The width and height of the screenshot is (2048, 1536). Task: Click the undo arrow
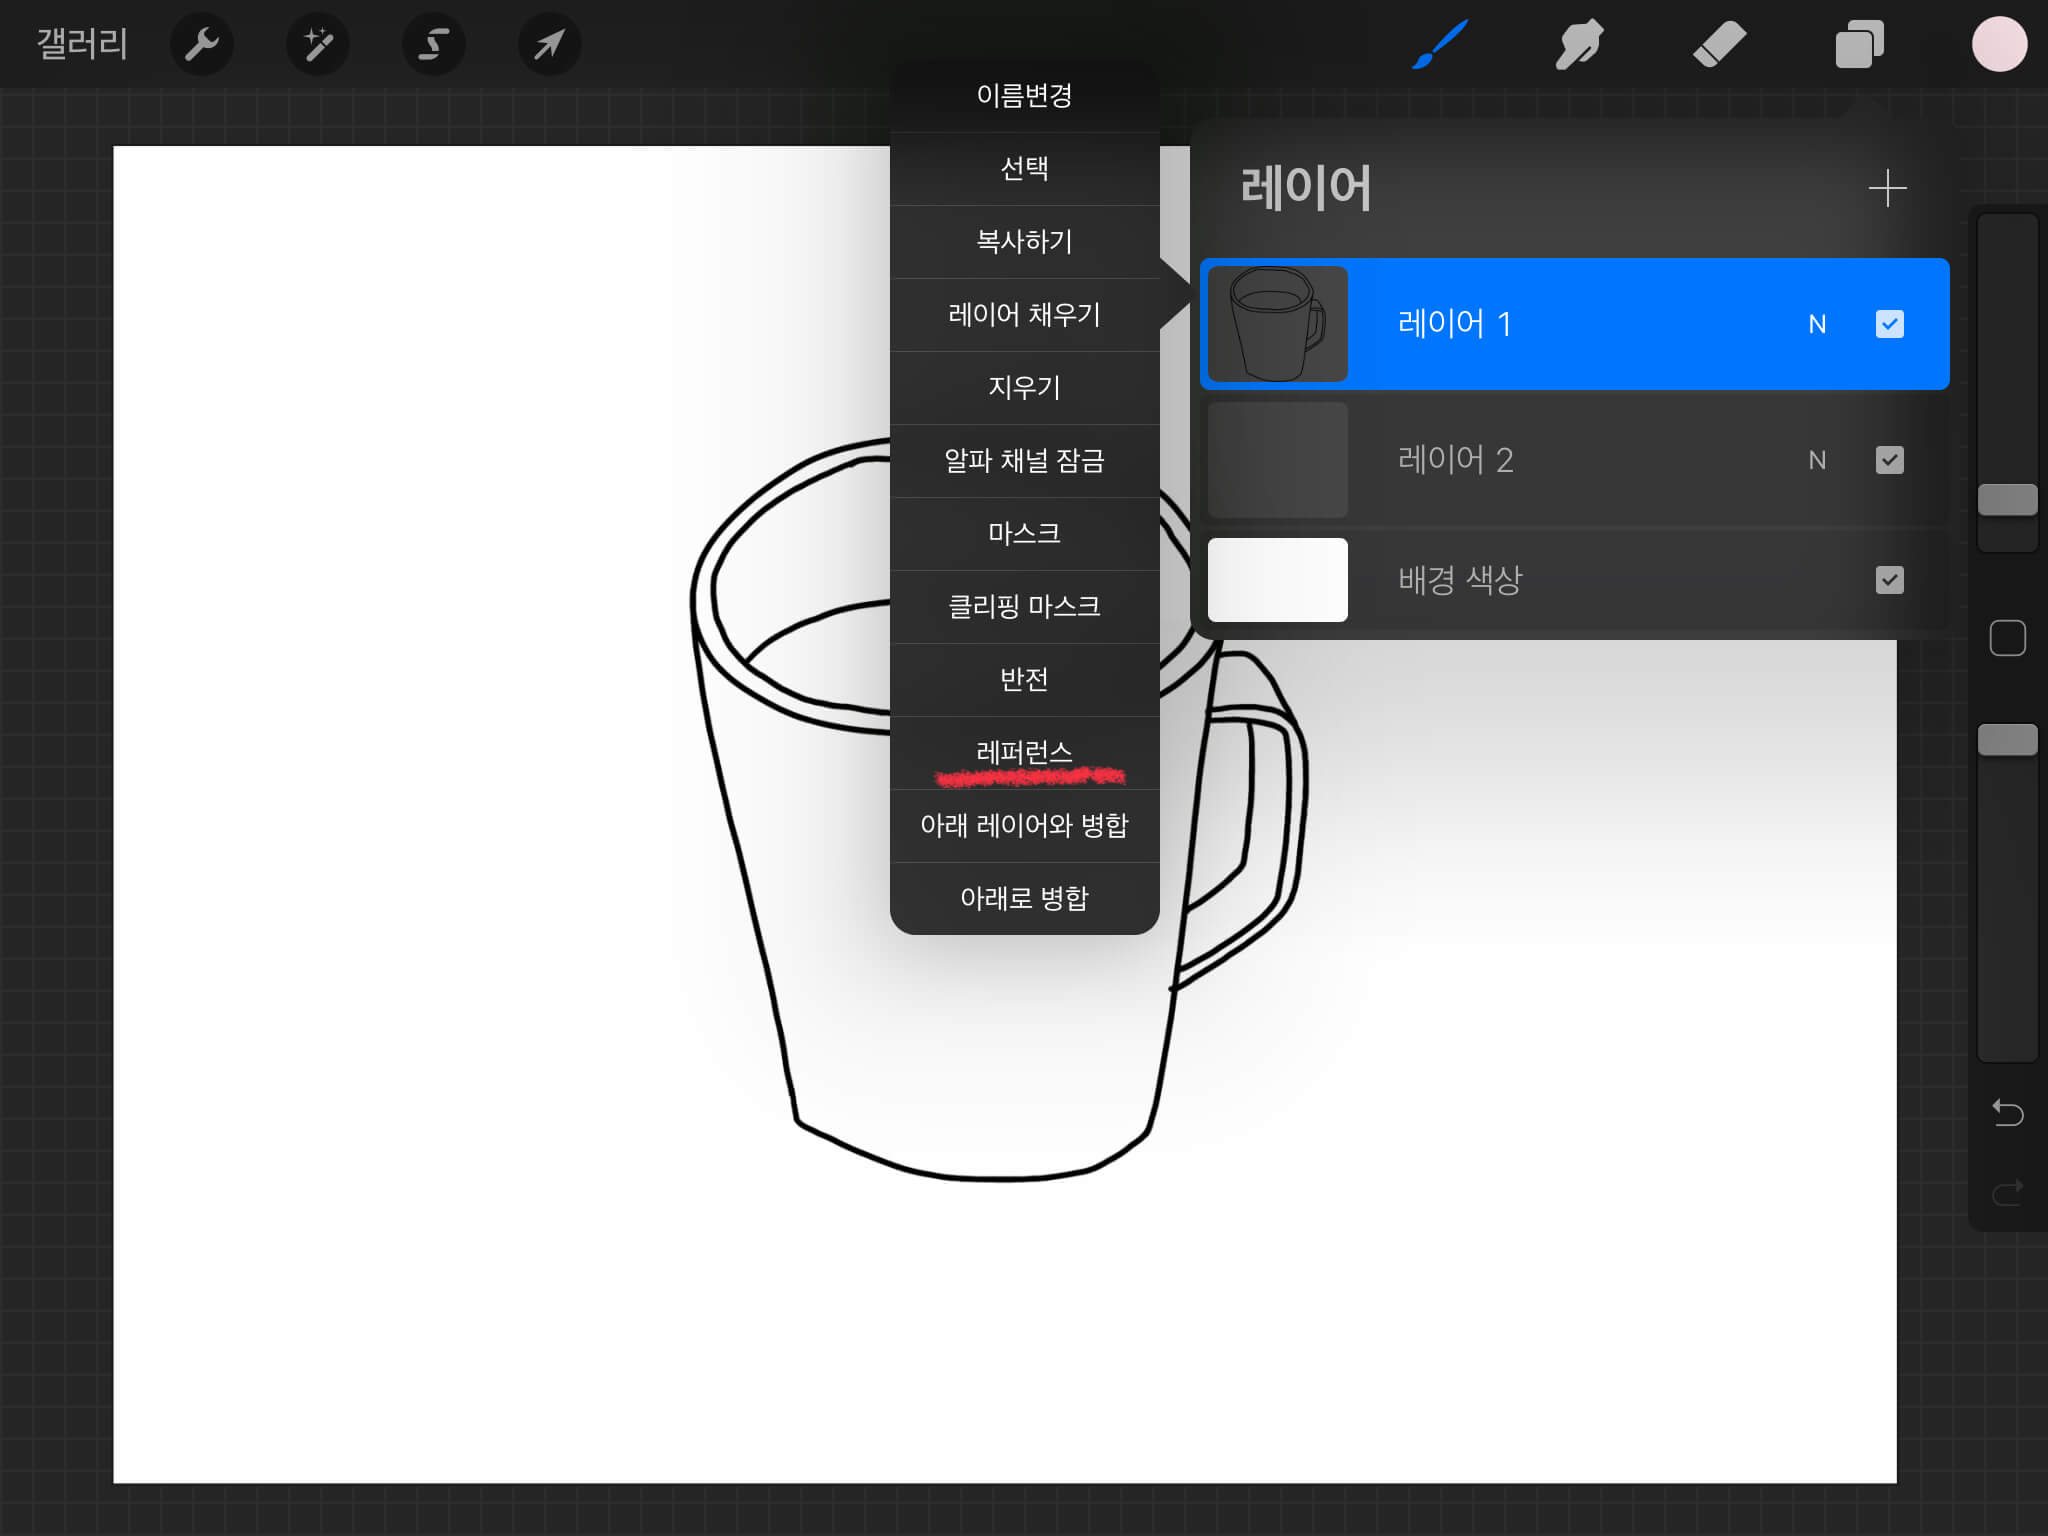(x=2007, y=1112)
